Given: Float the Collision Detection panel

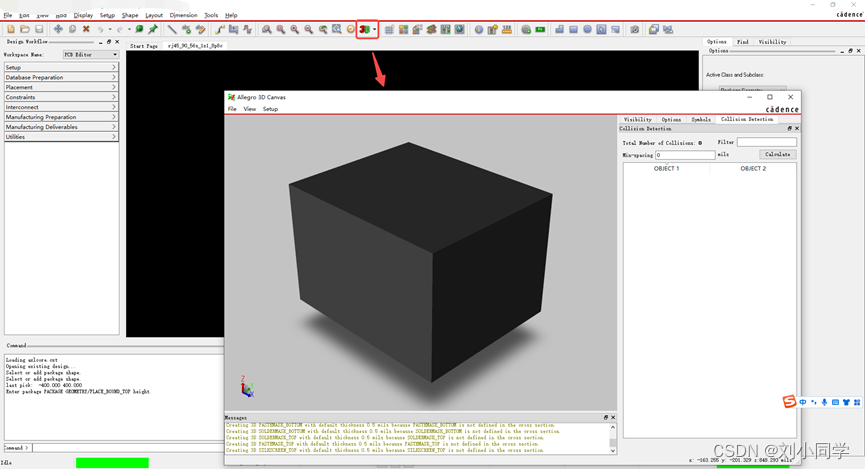Looking at the screenshot, I should coord(788,128).
